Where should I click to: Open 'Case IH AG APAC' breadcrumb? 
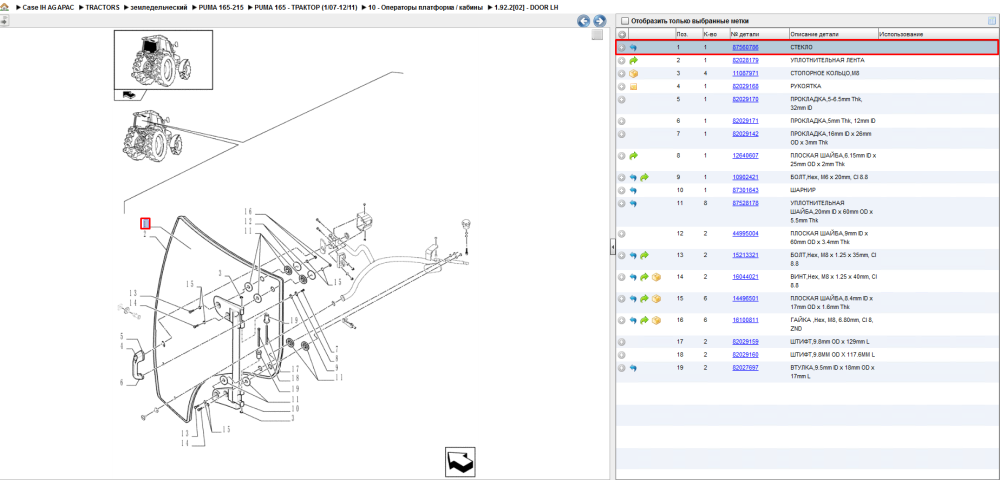48,7
